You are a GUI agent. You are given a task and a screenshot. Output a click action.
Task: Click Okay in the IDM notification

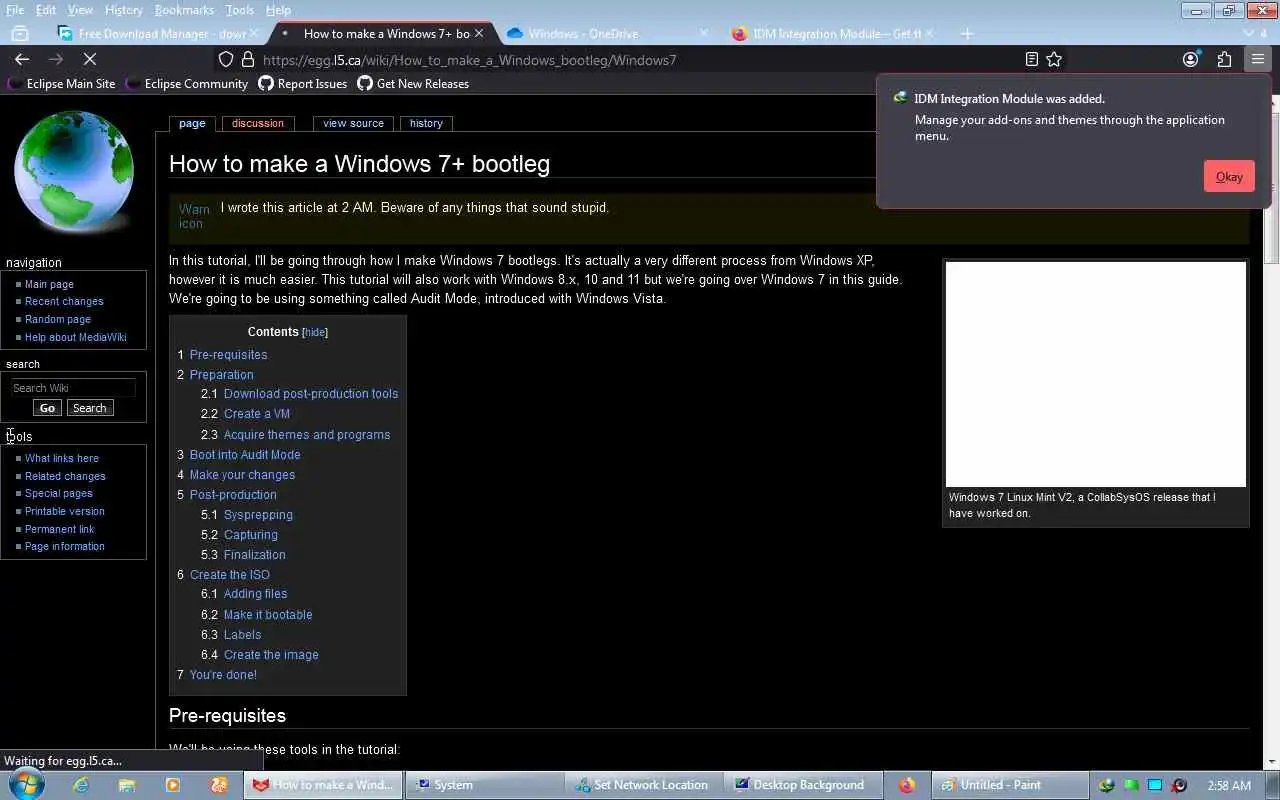click(x=1229, y=177)
